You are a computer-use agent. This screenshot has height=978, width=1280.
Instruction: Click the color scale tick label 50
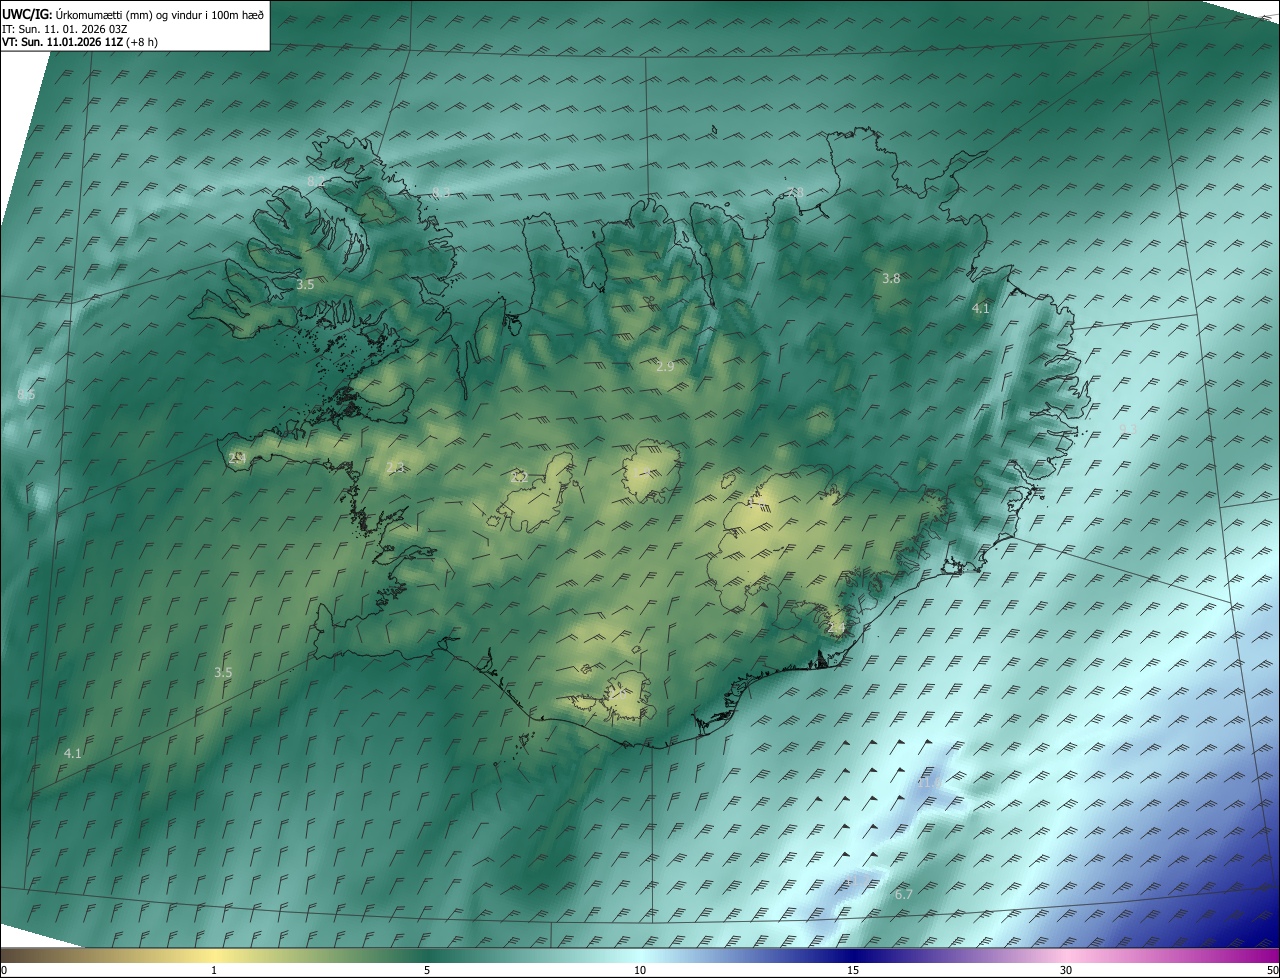pyautogui.click(x=1272, y=970)
